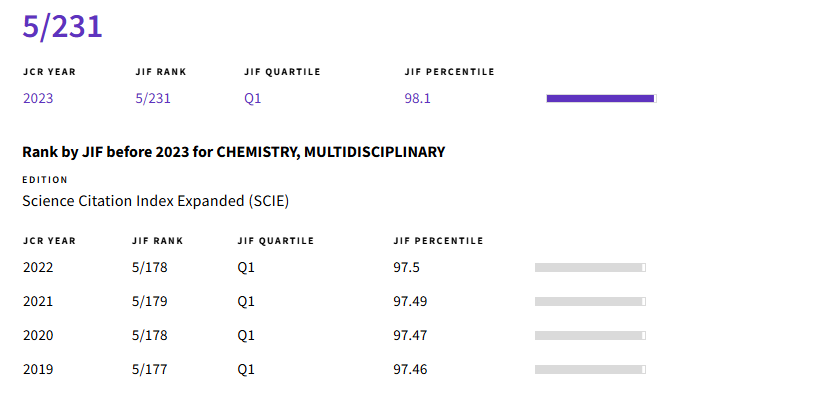Click the 97.46 percentile for 2019

pos(410,369)
